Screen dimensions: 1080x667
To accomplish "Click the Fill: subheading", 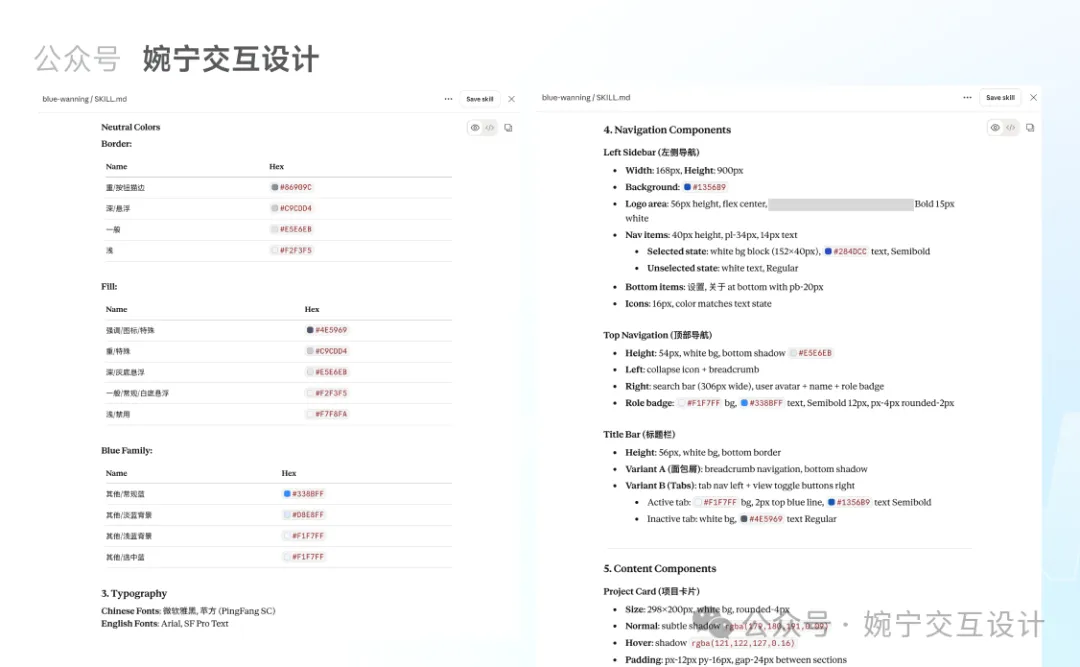I will [x=109, y=287].
